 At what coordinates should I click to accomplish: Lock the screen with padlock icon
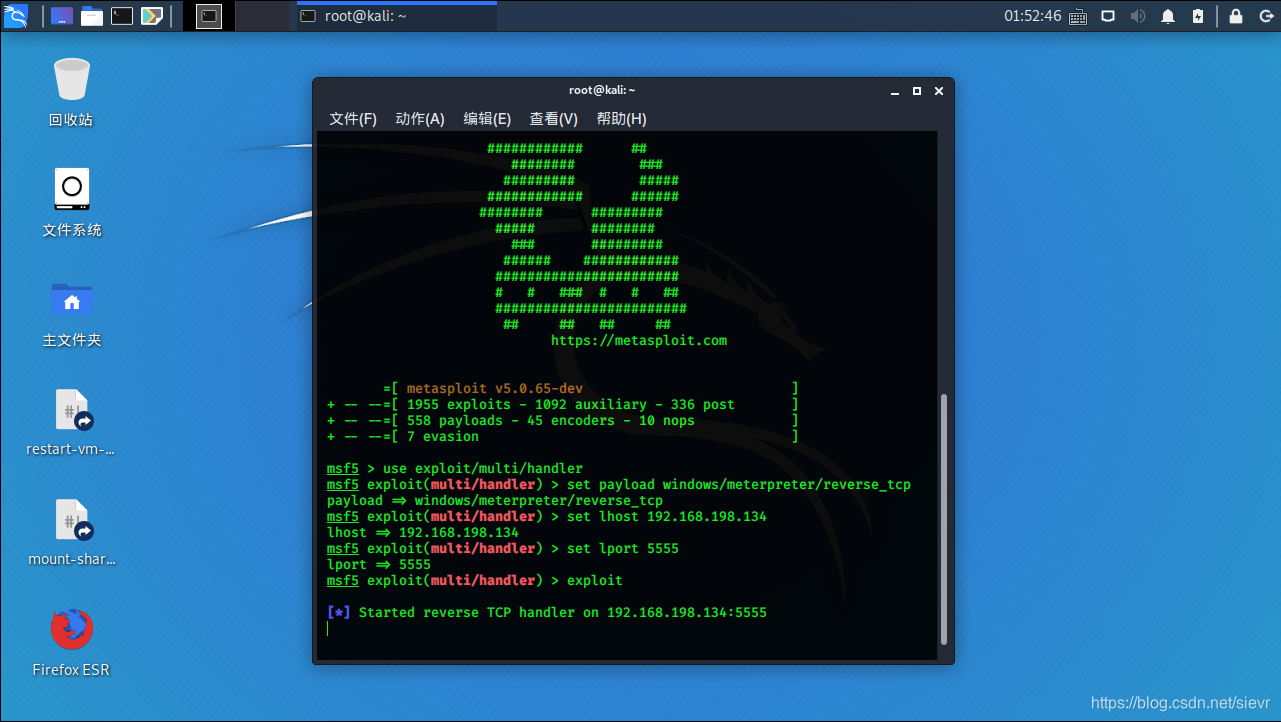(x=1236, y=16)
